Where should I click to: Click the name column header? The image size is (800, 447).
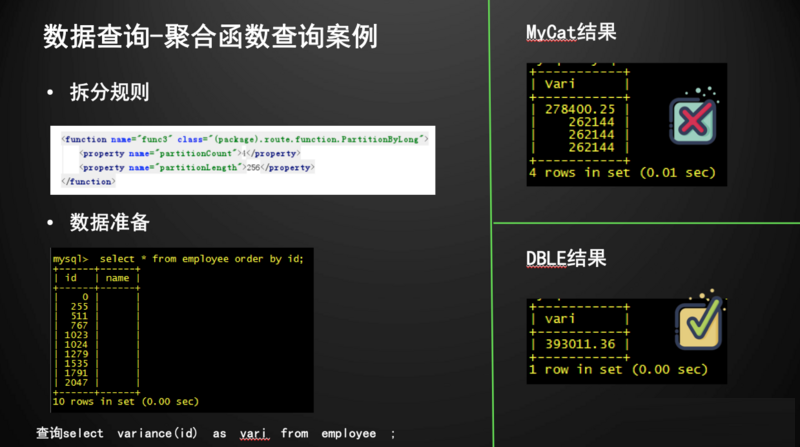click(117, 278)
